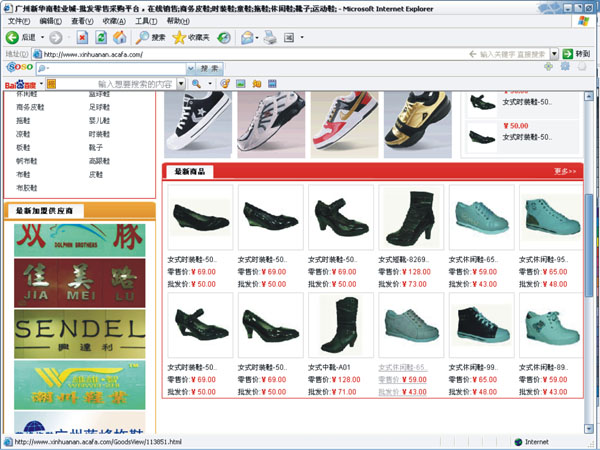Viewport: 600px width, 450px height.
Task: Click the green plus icon on SOSO toolbar
Action: [549, 67]
